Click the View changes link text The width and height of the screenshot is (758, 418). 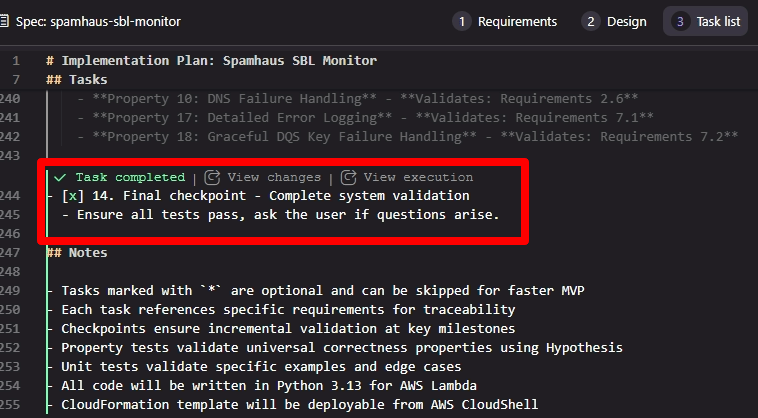[x=274, y=177]
